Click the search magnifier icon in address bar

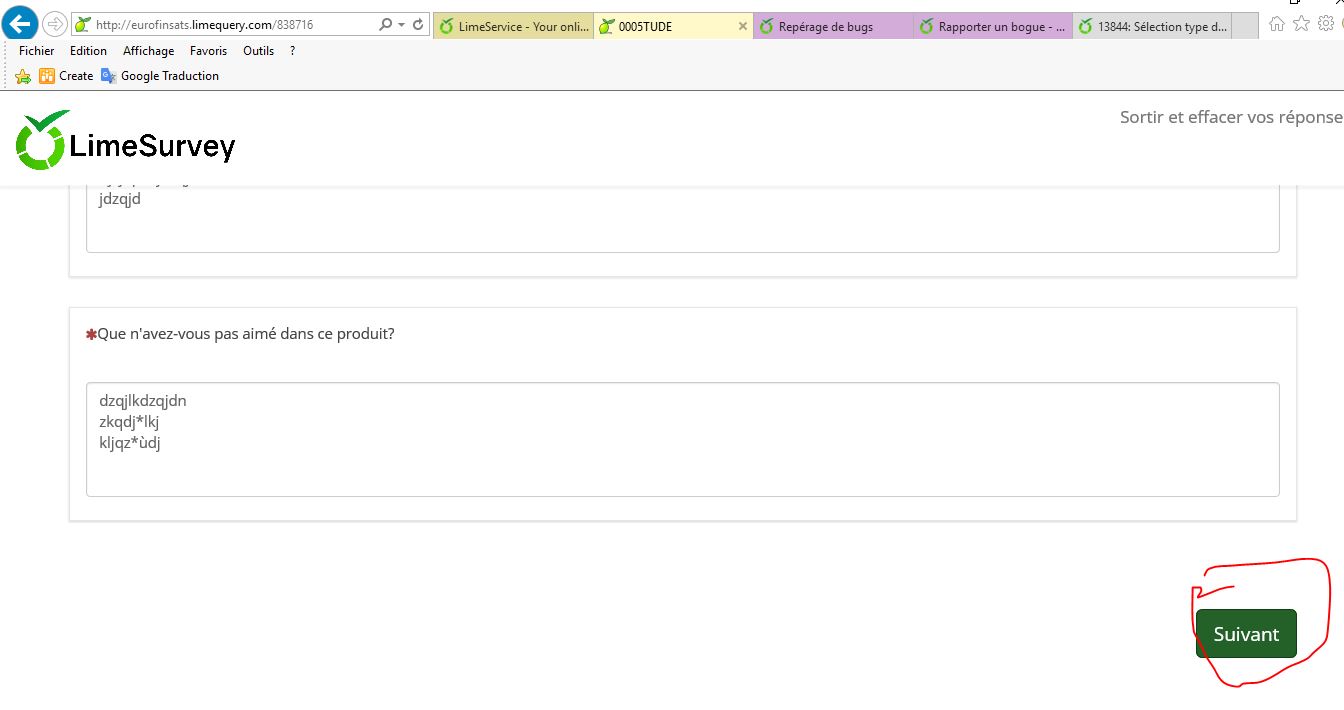click(x=386, y=25)
